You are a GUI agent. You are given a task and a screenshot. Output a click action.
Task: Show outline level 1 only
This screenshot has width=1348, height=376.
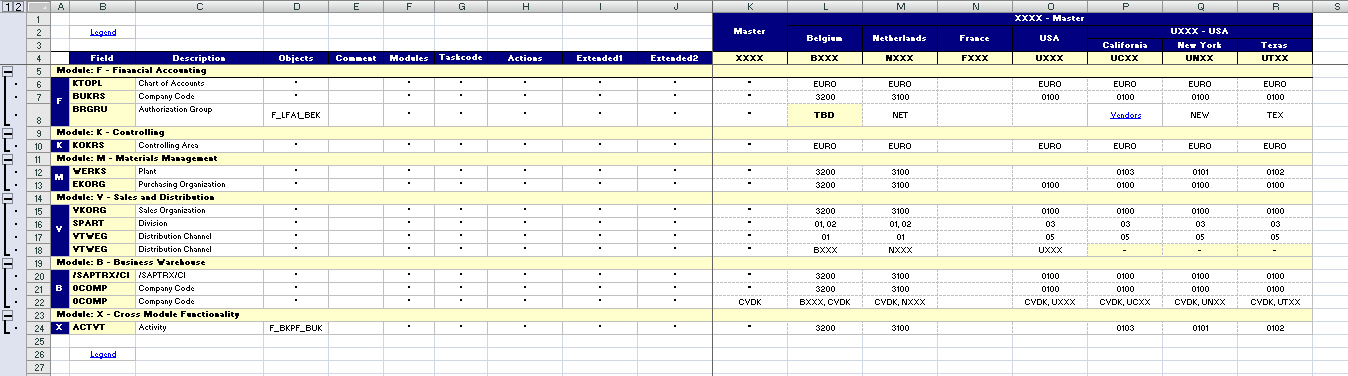click(x=6, y=7)
